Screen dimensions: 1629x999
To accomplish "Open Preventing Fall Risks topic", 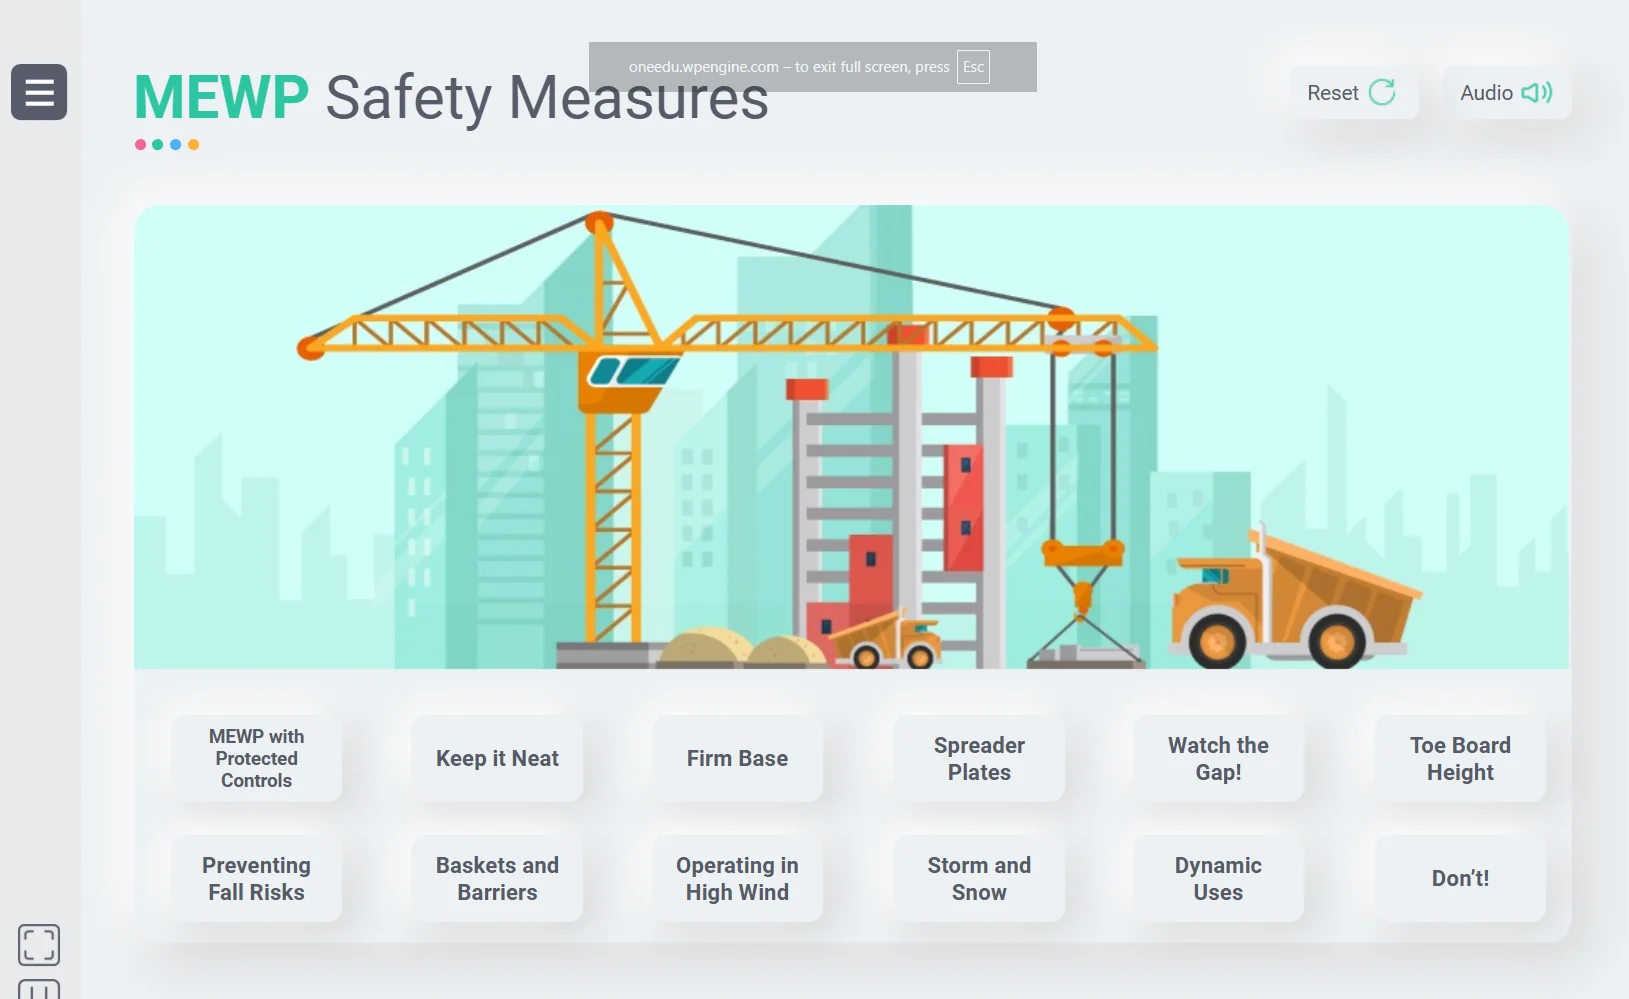I will click(x=257, y=879).
